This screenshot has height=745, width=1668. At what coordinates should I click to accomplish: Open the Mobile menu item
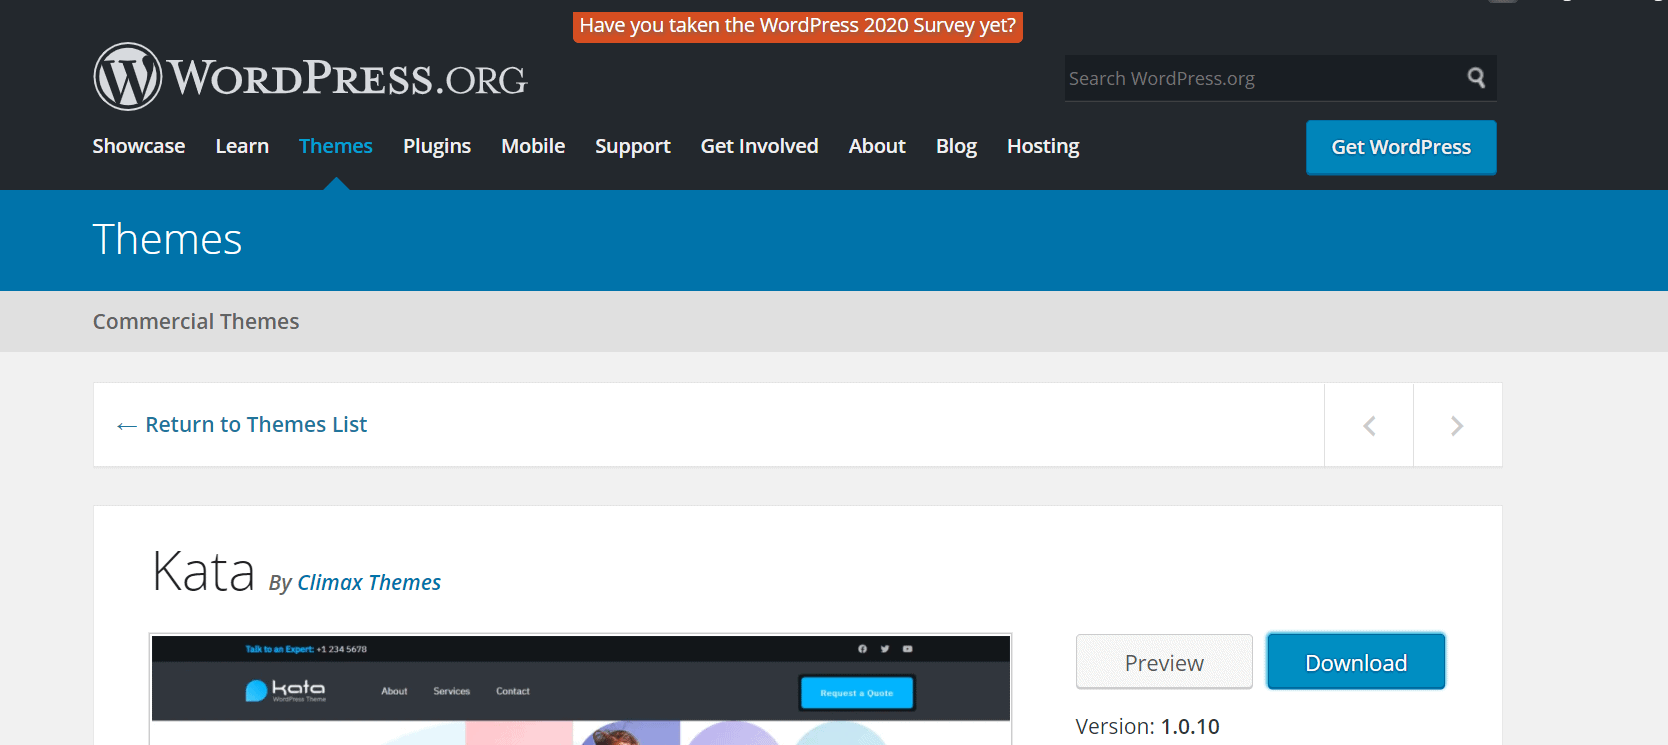coord(533,146)
